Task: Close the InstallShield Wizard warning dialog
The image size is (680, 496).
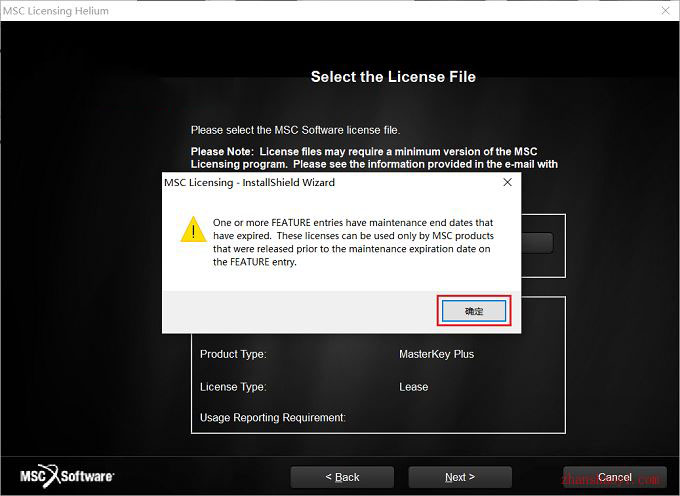Action: pyautogui.click(x=507, y=182)
